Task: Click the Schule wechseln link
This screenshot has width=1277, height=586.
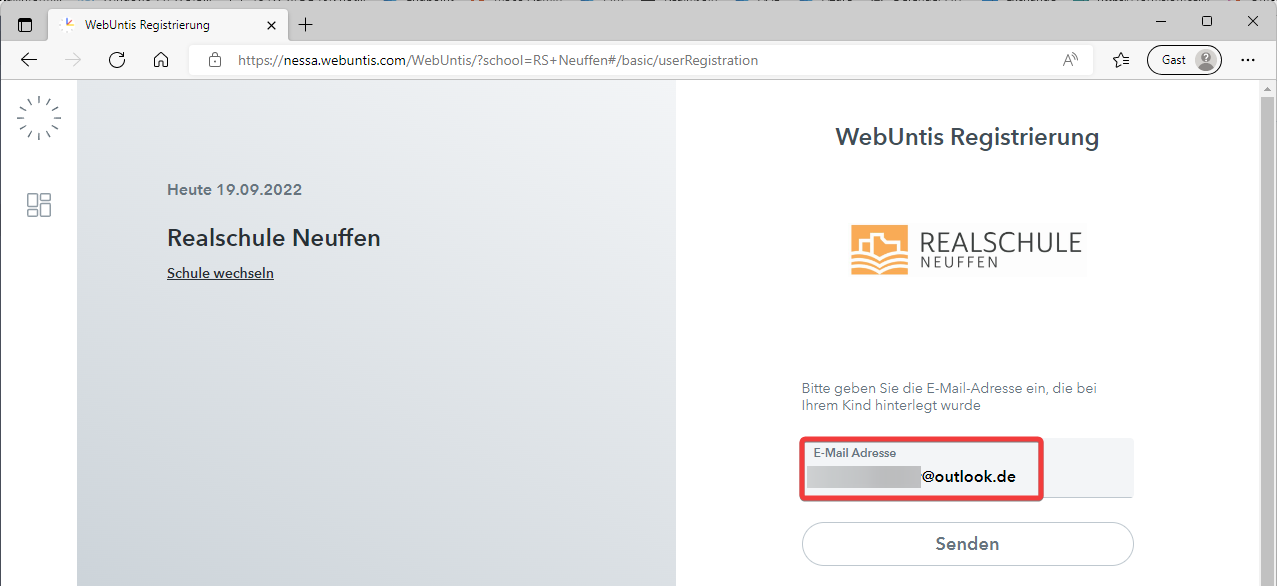Action: (x=220, y=273)
